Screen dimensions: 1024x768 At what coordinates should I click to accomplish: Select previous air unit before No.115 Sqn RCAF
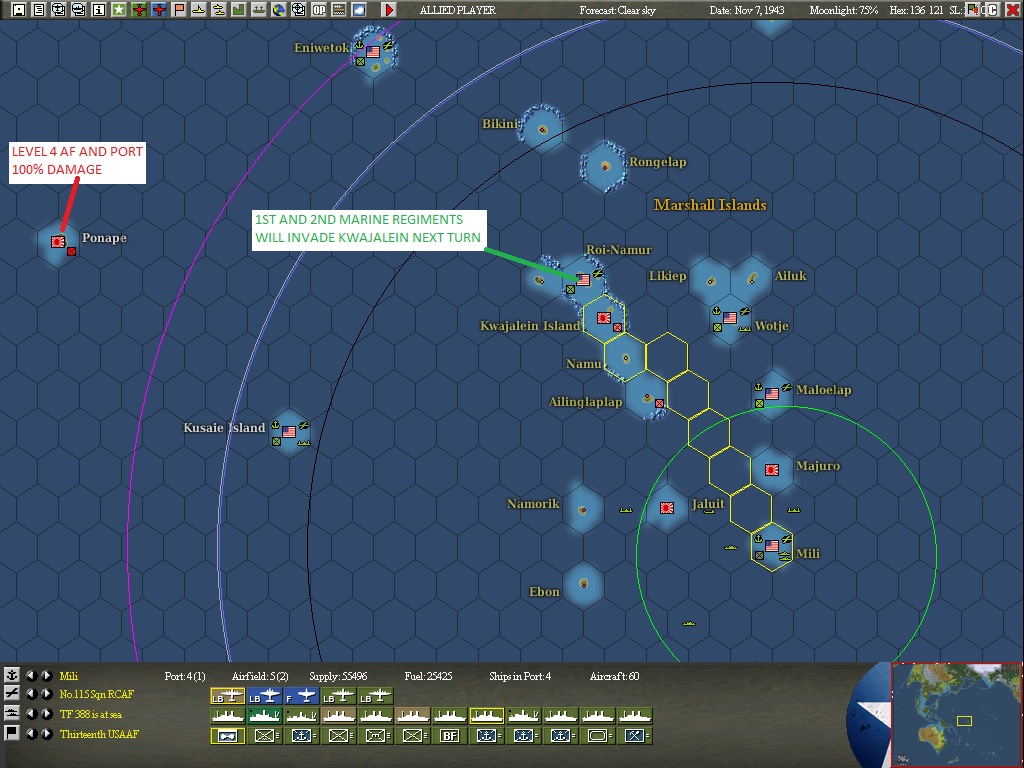tap(31, 694)
